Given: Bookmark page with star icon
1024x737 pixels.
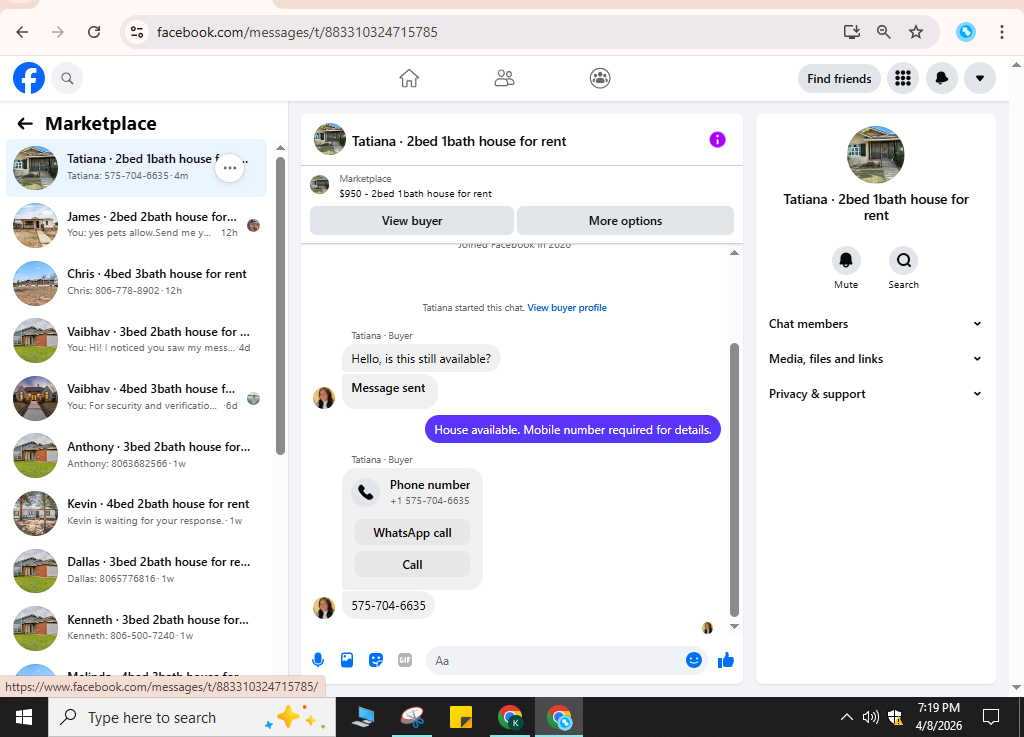Looking at the screenshot, I should (x=916, y=32).
